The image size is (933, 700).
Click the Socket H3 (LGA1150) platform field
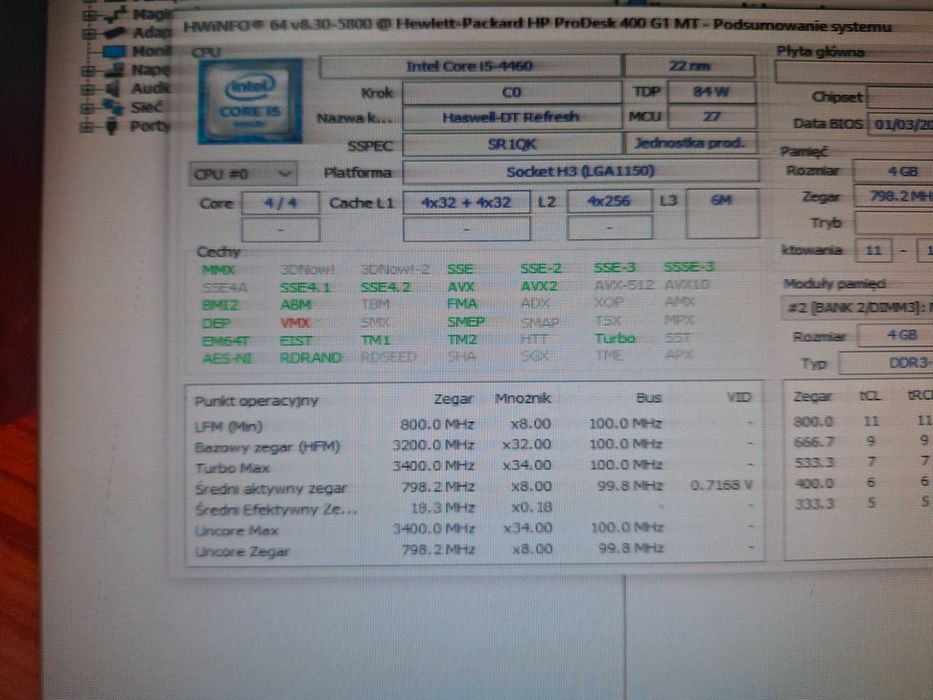click(581, 171)
